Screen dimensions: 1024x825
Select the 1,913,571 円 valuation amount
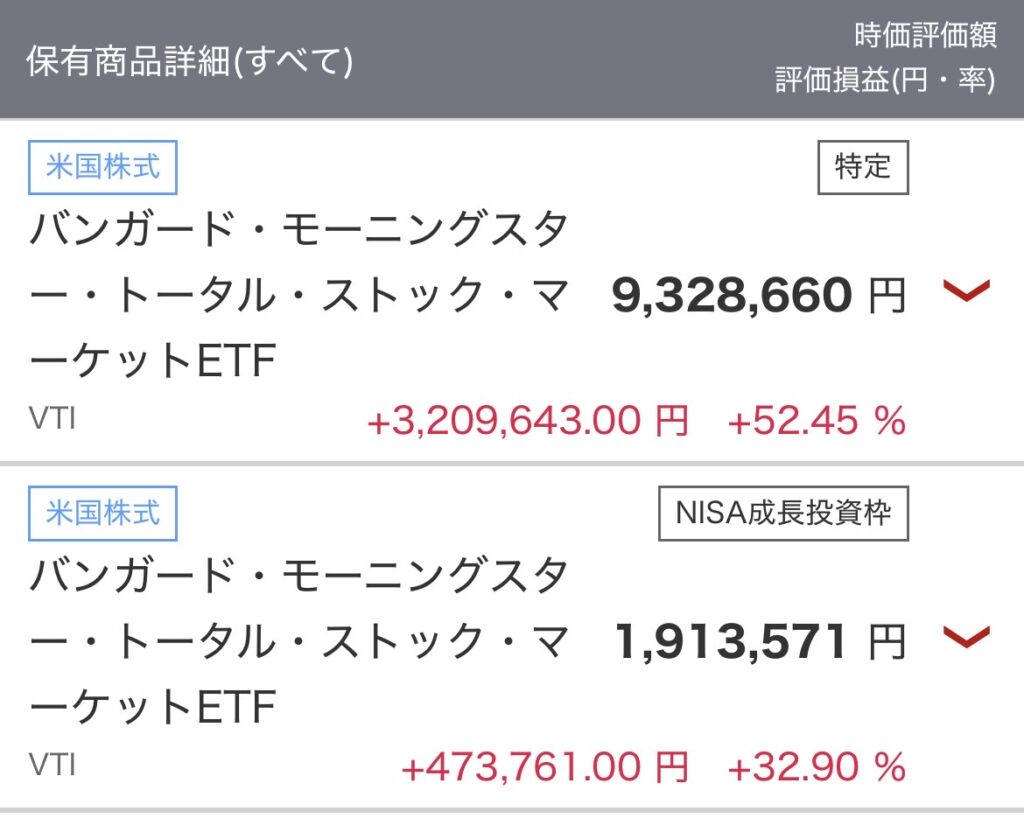point(761,641)
